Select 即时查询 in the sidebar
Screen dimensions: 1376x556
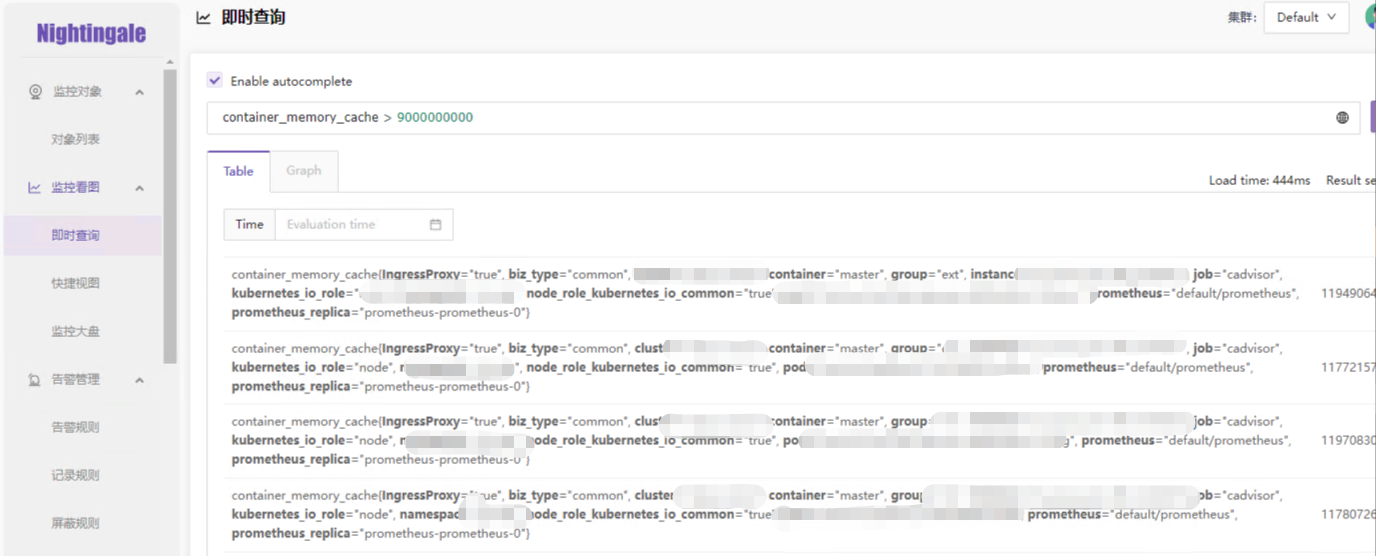pos(76,236)
